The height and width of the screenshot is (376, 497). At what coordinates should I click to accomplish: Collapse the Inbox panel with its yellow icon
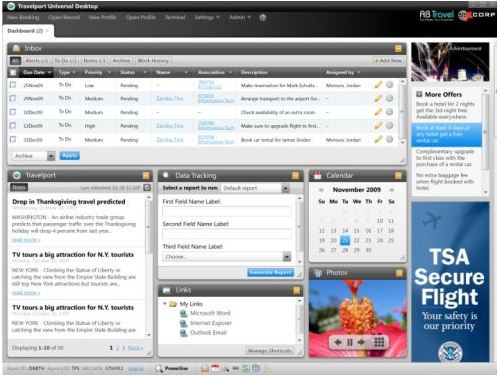(x=398, y=49)
